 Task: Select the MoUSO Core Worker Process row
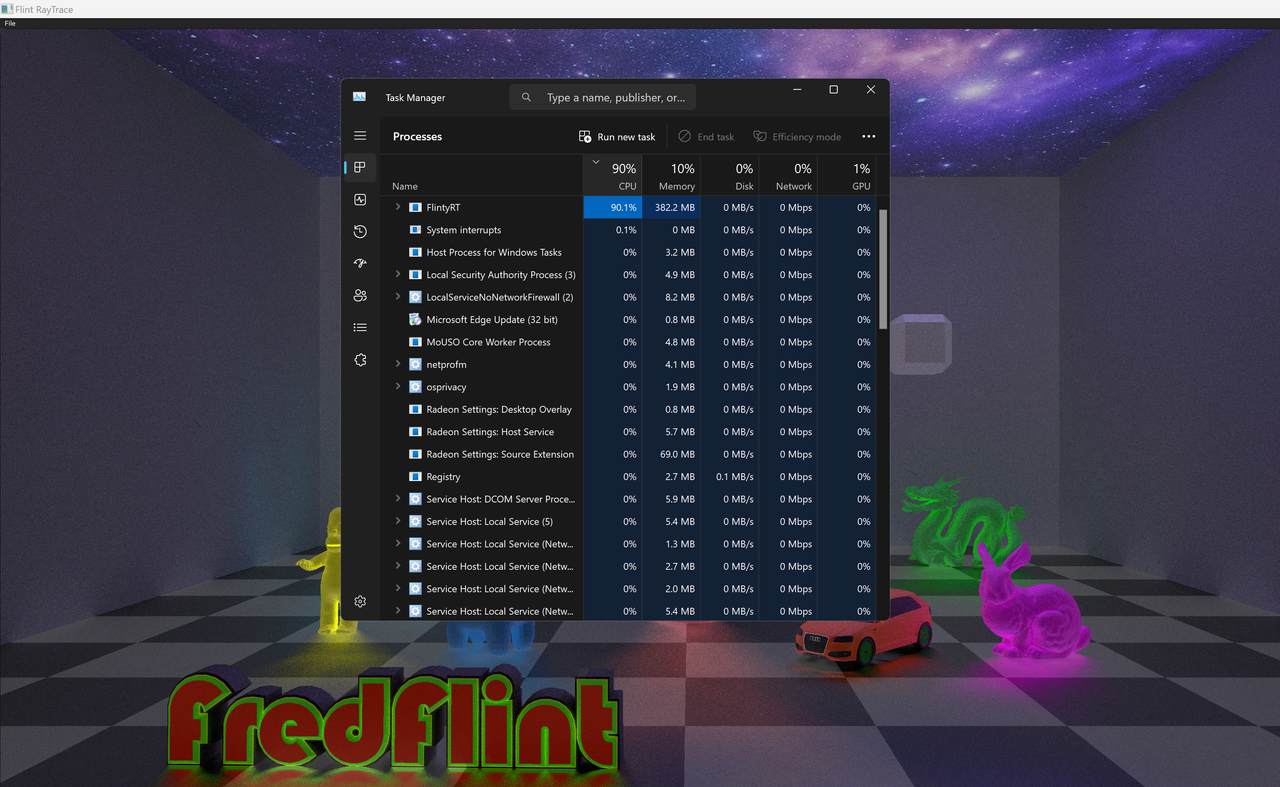click(x=630, y=342)
